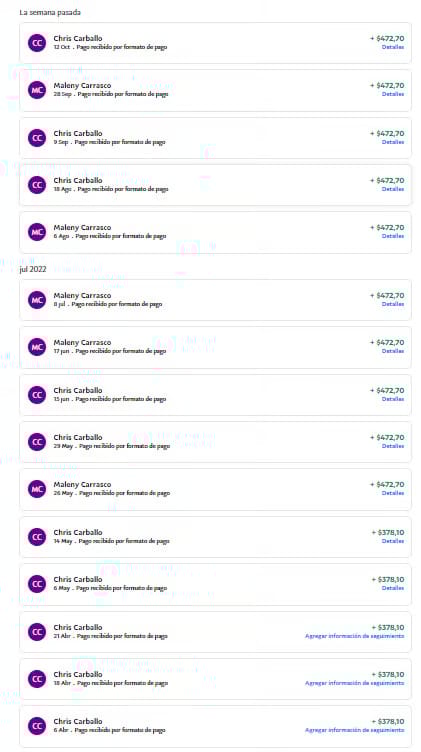Show Detalles for 26 May Maleny Carrasco payment

point(393,494)
